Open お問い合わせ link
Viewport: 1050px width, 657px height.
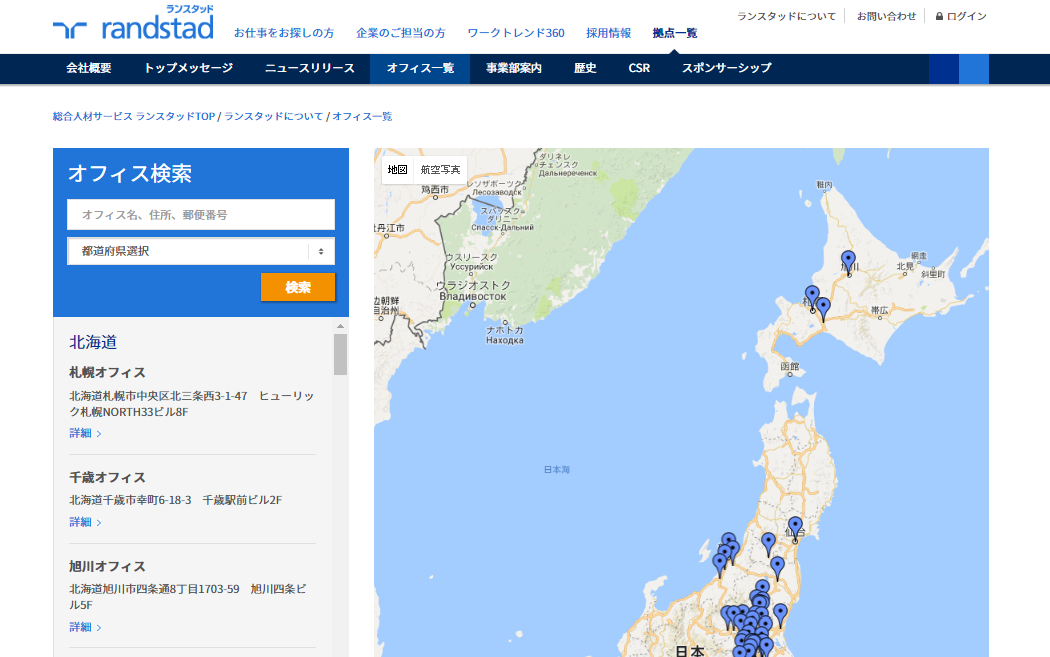click(x=886, y=16)
